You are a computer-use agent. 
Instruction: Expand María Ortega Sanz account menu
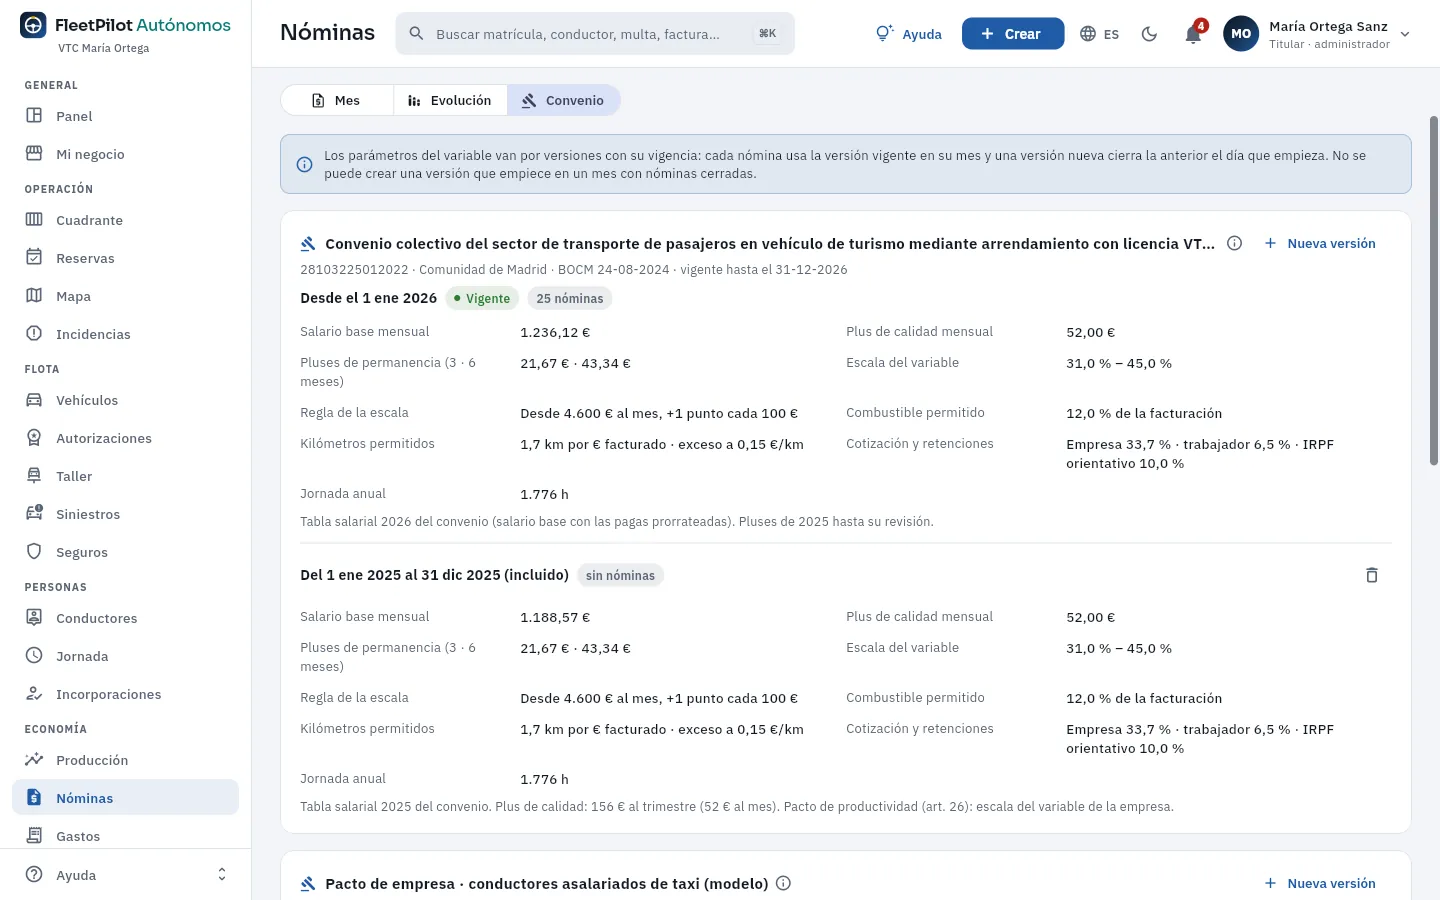tap(1317, 34)
